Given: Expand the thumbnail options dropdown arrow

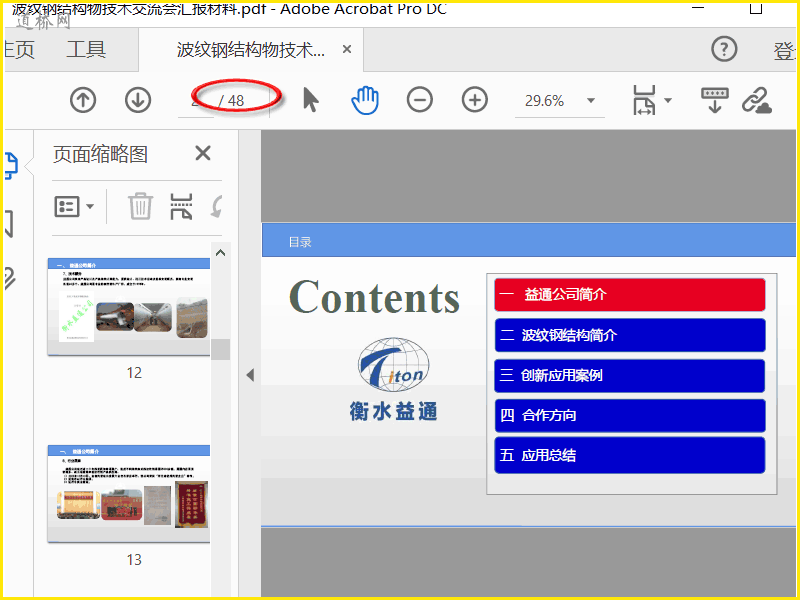Looking at the screenshot, I should pos(90,207).
